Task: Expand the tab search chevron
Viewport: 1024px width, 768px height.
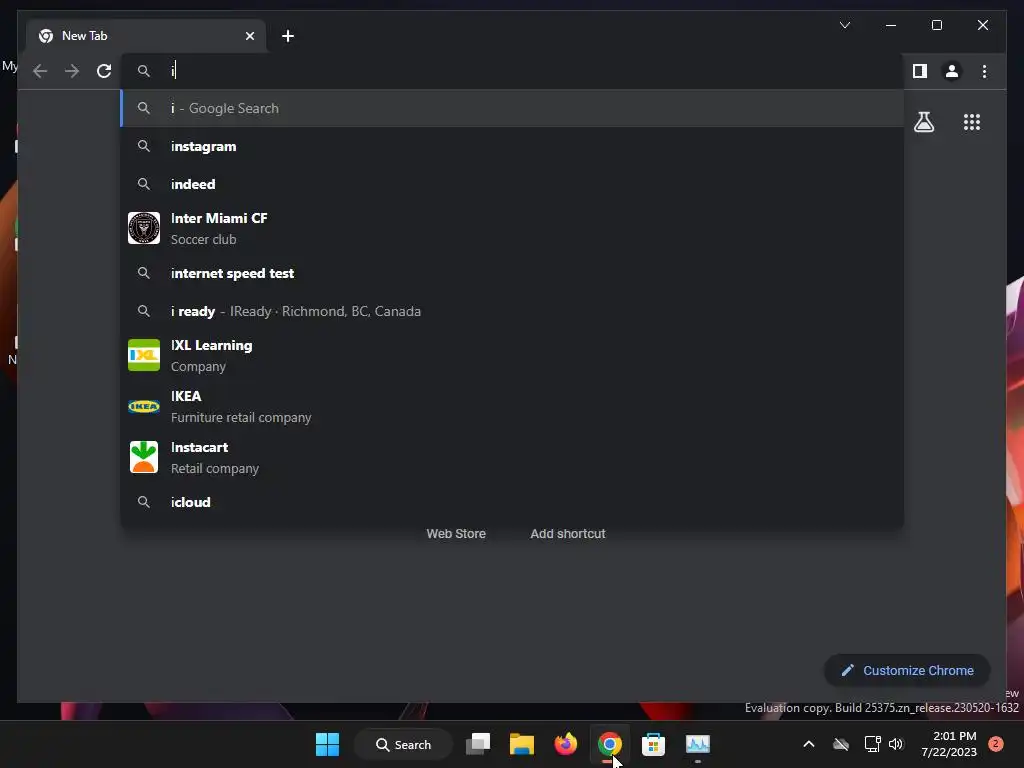Action: (x=844, y=25)
